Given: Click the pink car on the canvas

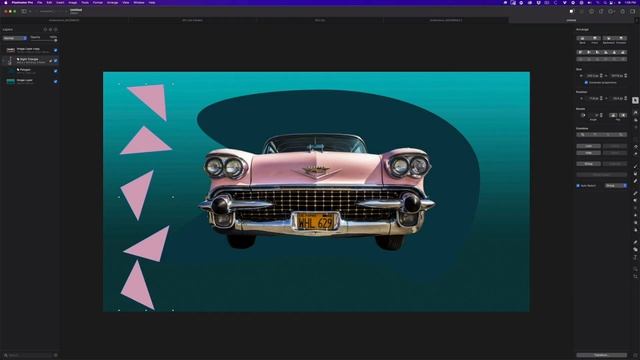Looking at the screenshot, I should 316,192.
